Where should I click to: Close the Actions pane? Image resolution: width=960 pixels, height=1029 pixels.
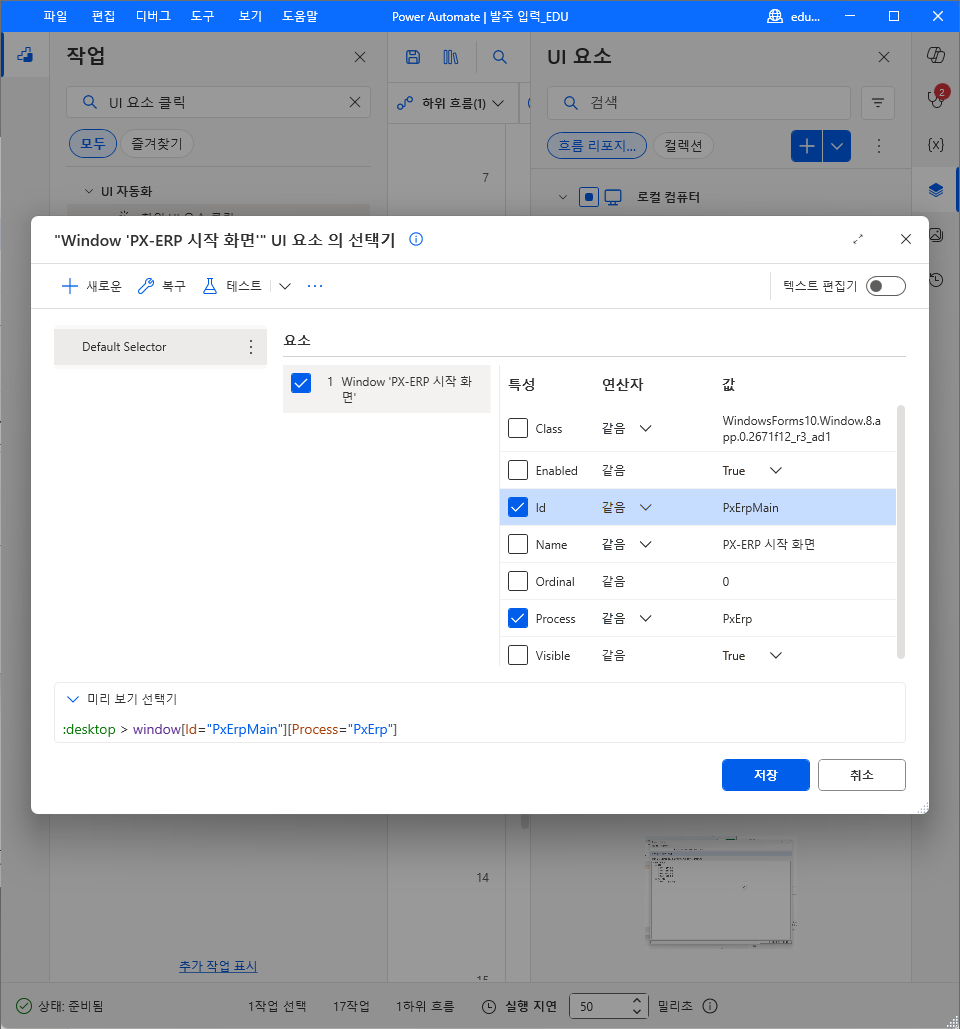coord(360,57)
